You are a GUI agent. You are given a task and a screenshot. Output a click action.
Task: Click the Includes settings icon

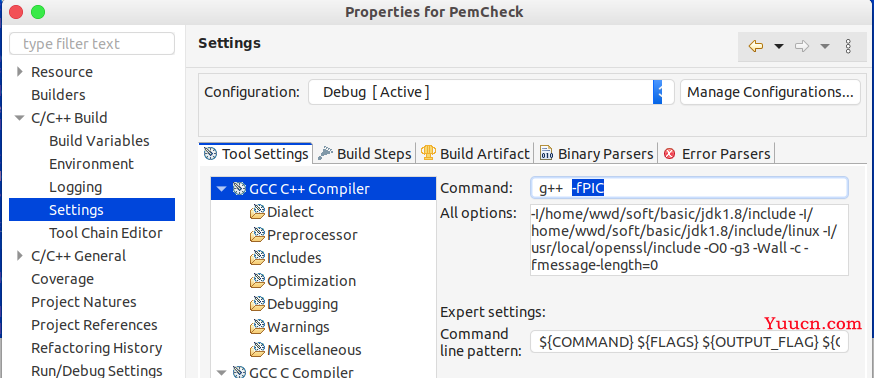pos(257,258)
